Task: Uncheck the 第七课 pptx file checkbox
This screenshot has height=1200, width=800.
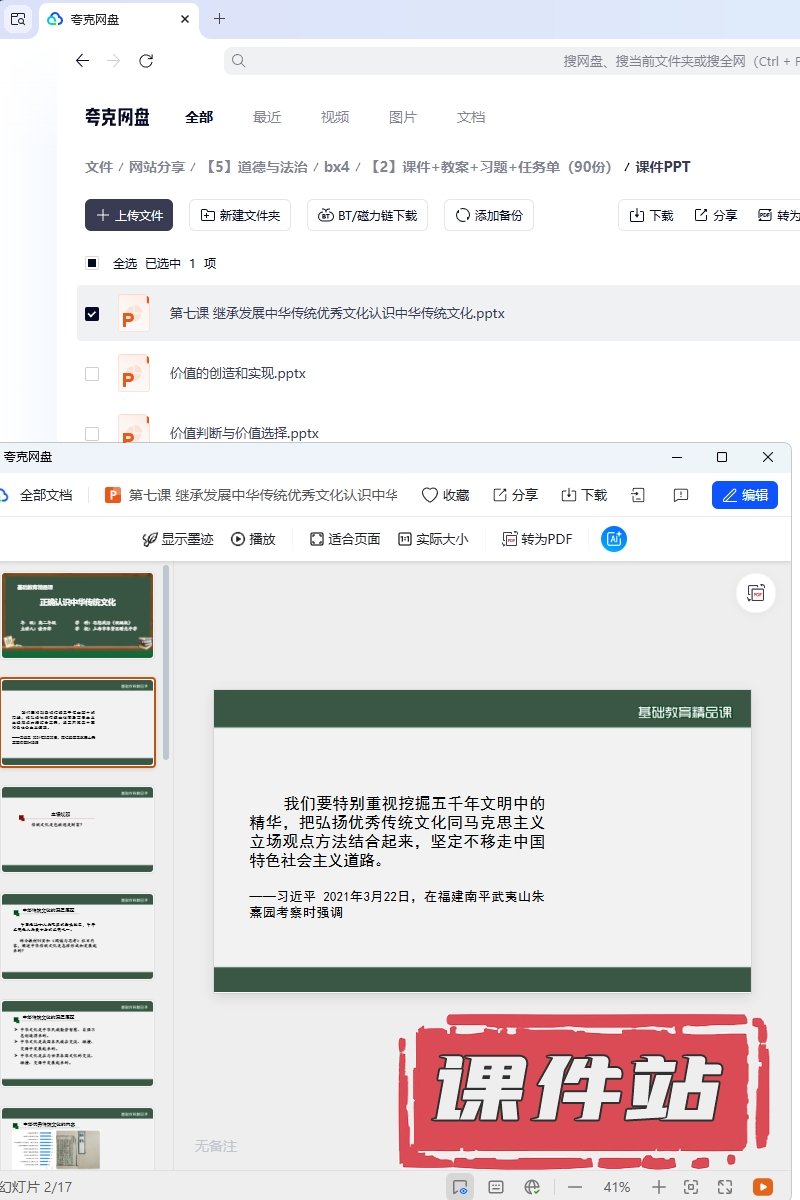Action: click(92, 314)
